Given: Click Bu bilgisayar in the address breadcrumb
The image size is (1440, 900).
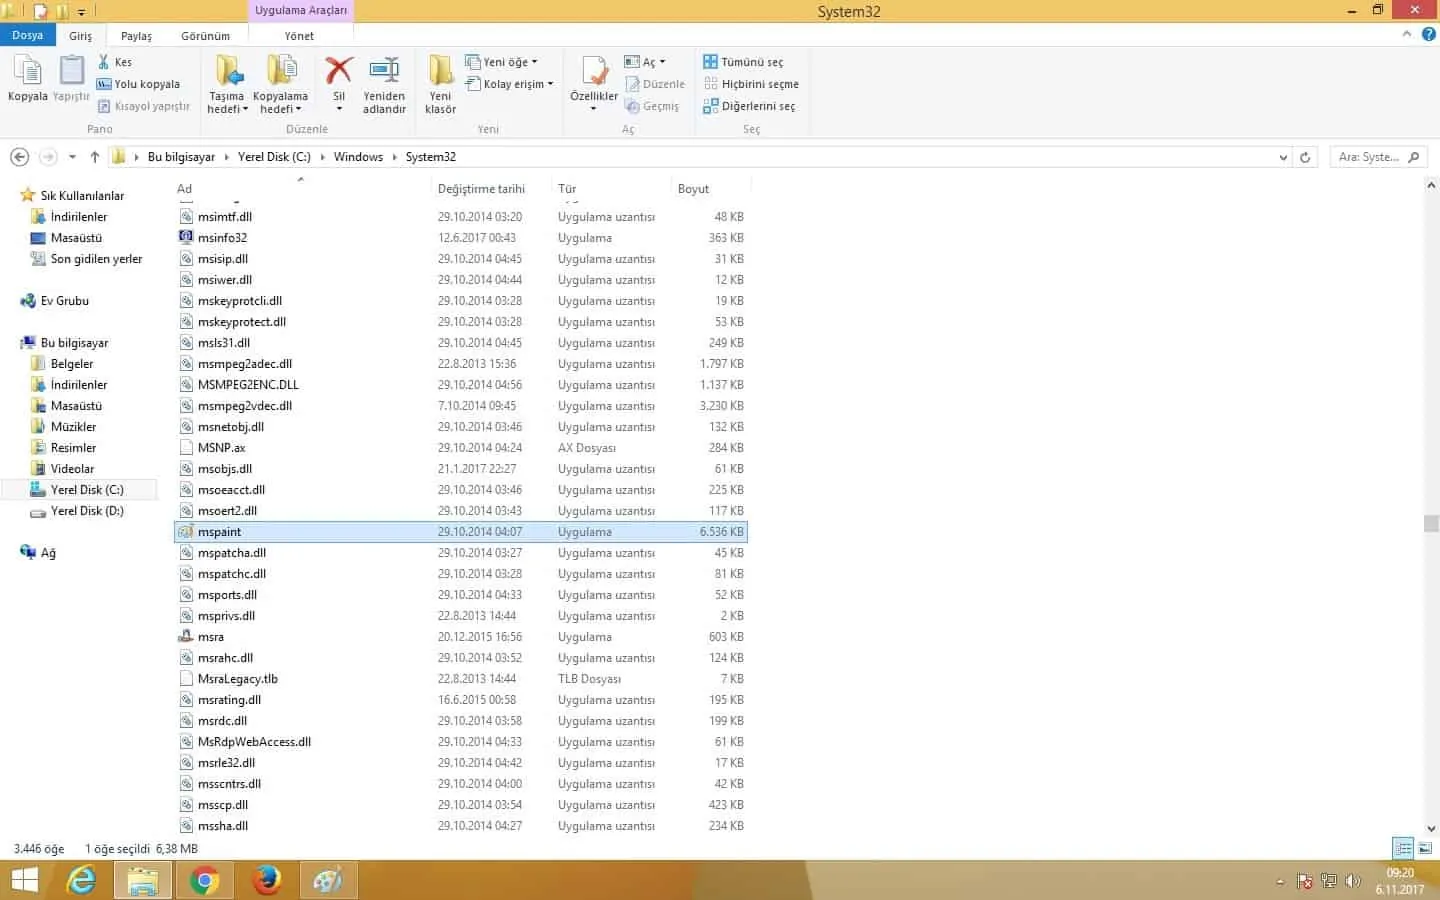Looking at the screenshot, I should [x=181, y=157].
